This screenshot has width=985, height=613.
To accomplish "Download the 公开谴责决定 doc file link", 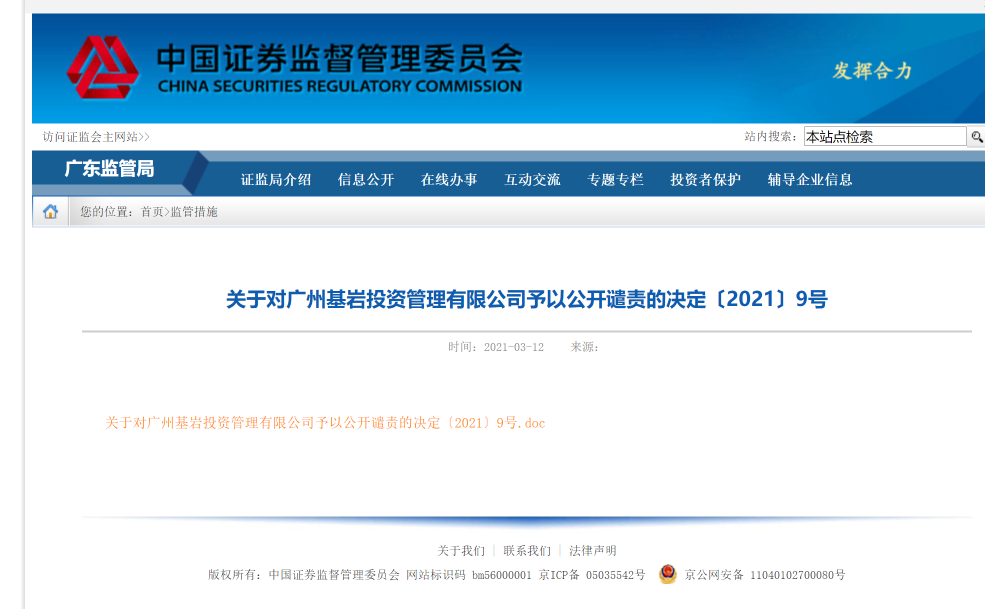I will 320,422.
